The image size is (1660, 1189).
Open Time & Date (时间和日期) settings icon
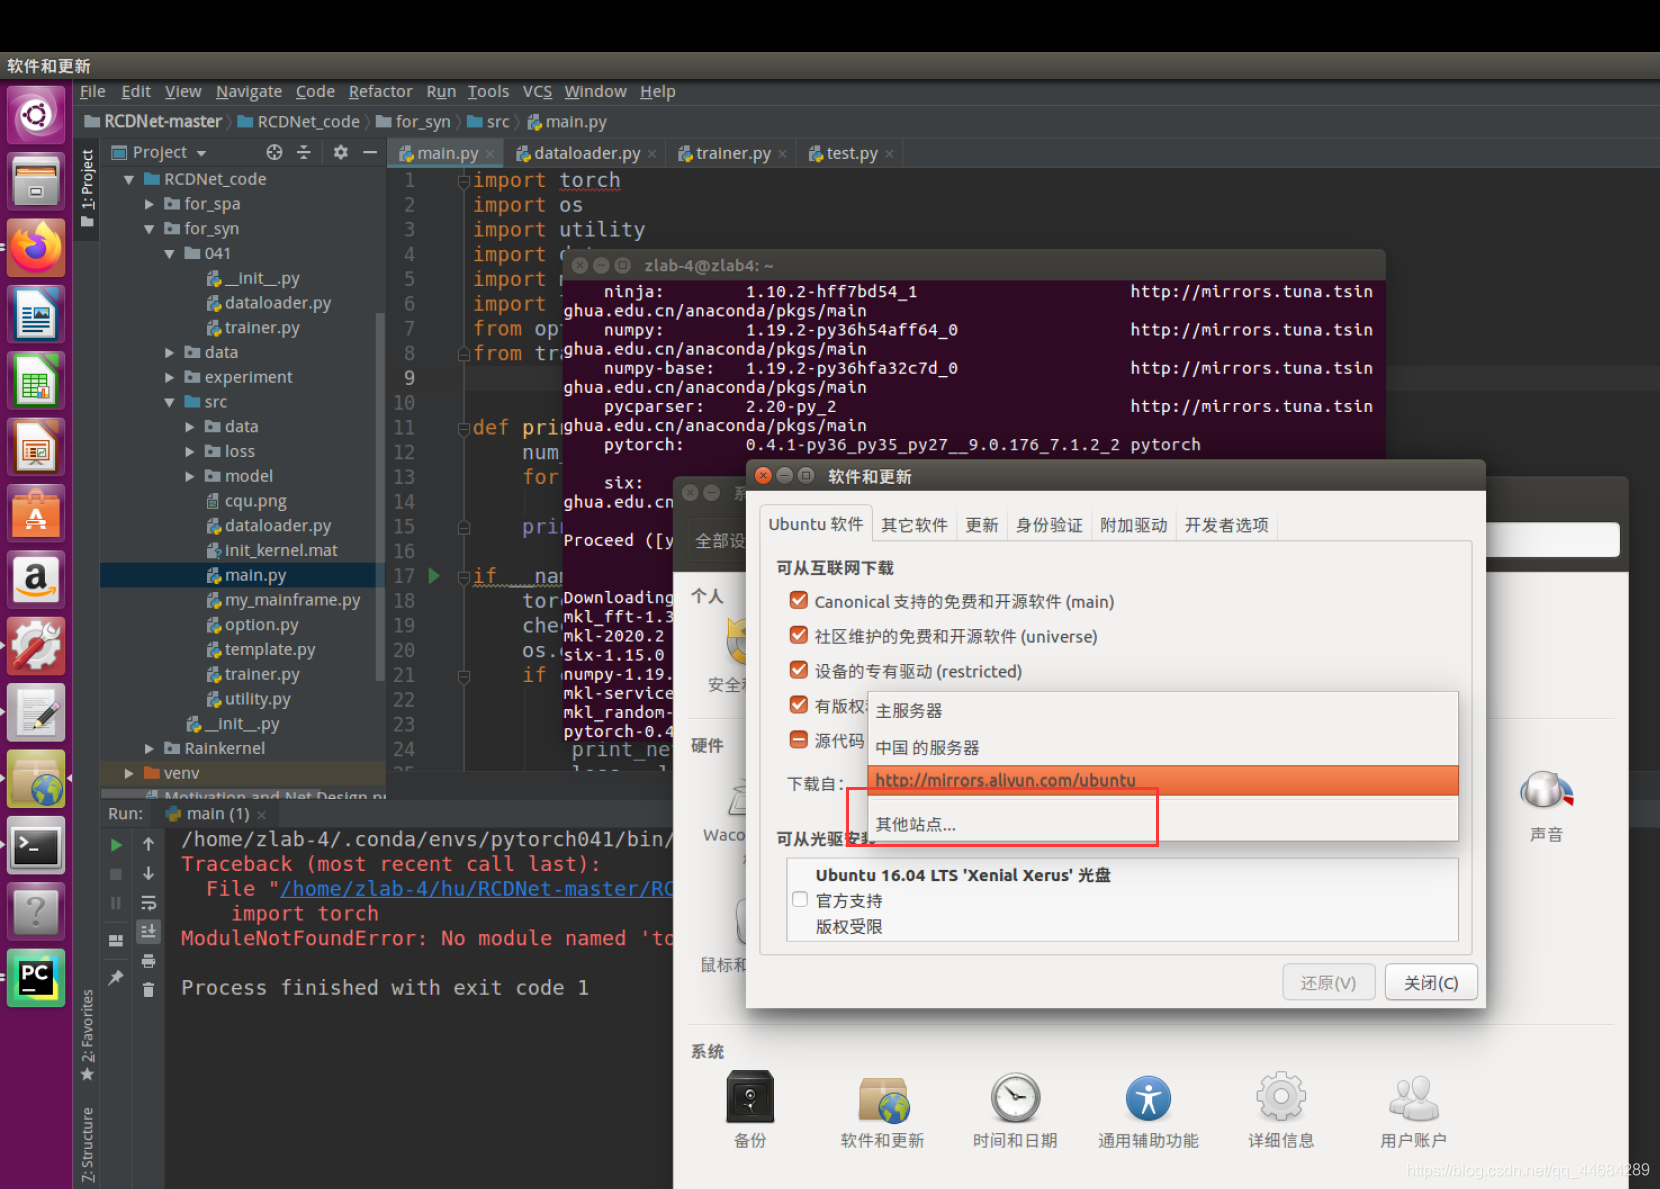point(1015,1109)
